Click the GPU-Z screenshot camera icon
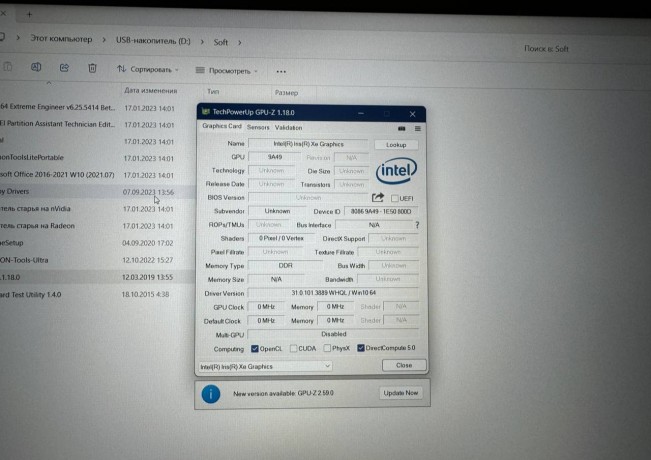This screenshot has width=651, height=460. coord(402,128)
